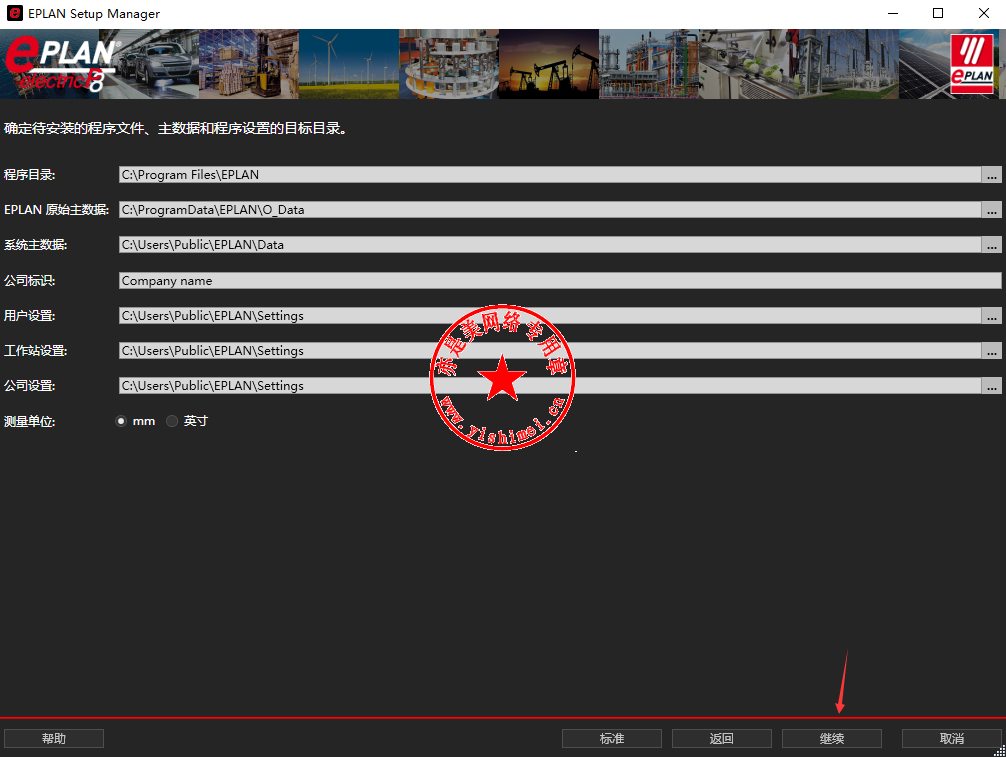The image size is (1006, 757).
Task: Browse for 工作站设置 folder
Action: [x=992, y=351]
